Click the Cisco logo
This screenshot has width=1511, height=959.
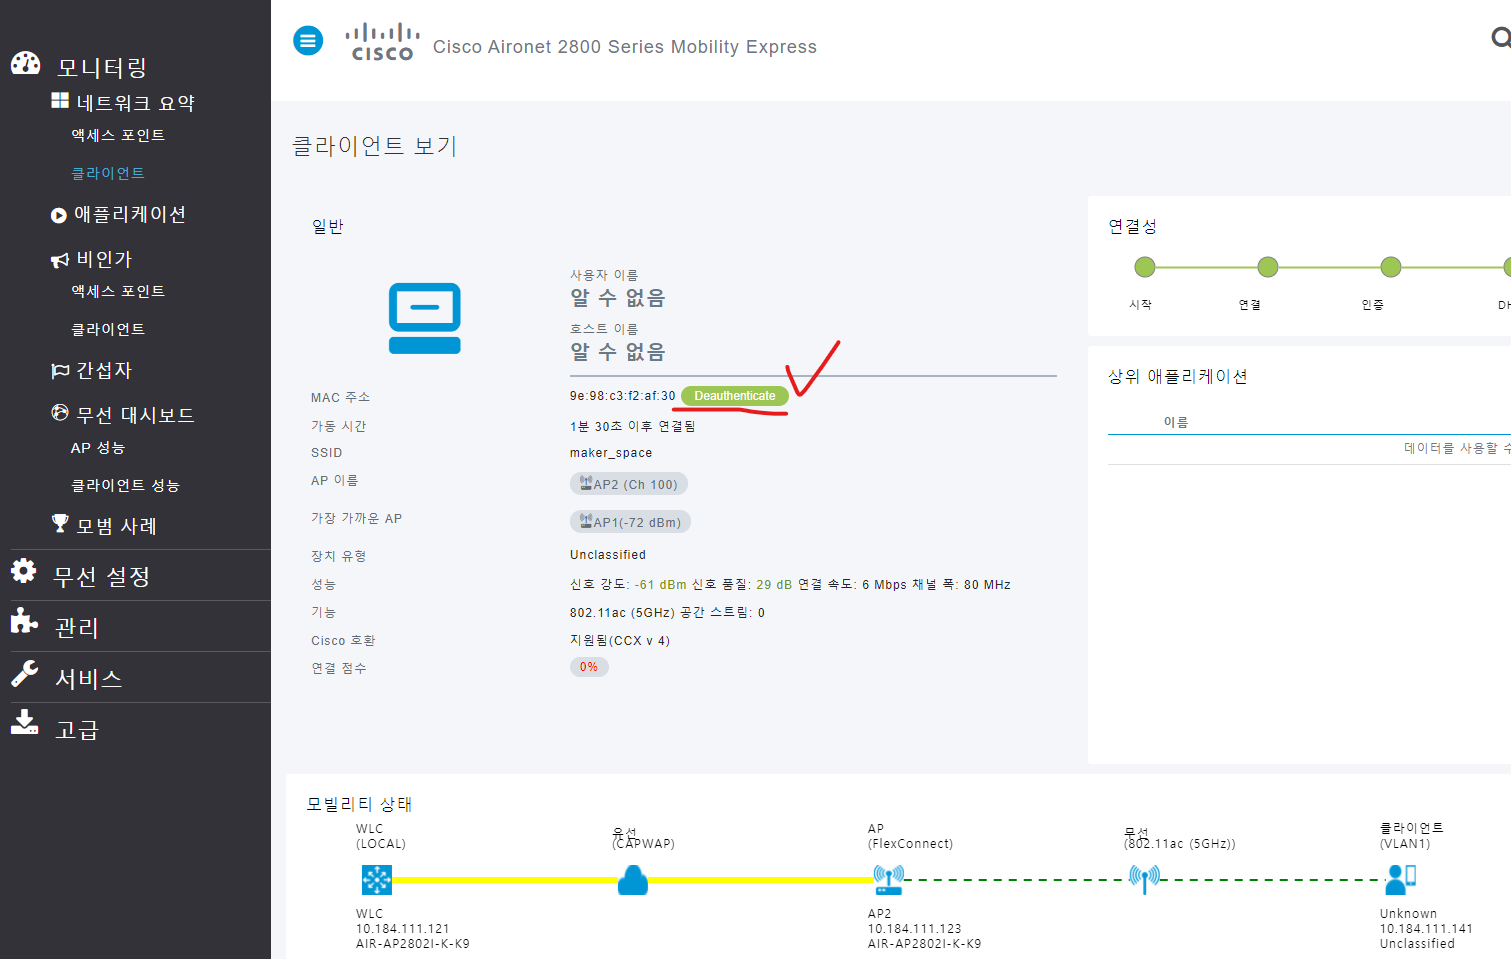[382, 42]
